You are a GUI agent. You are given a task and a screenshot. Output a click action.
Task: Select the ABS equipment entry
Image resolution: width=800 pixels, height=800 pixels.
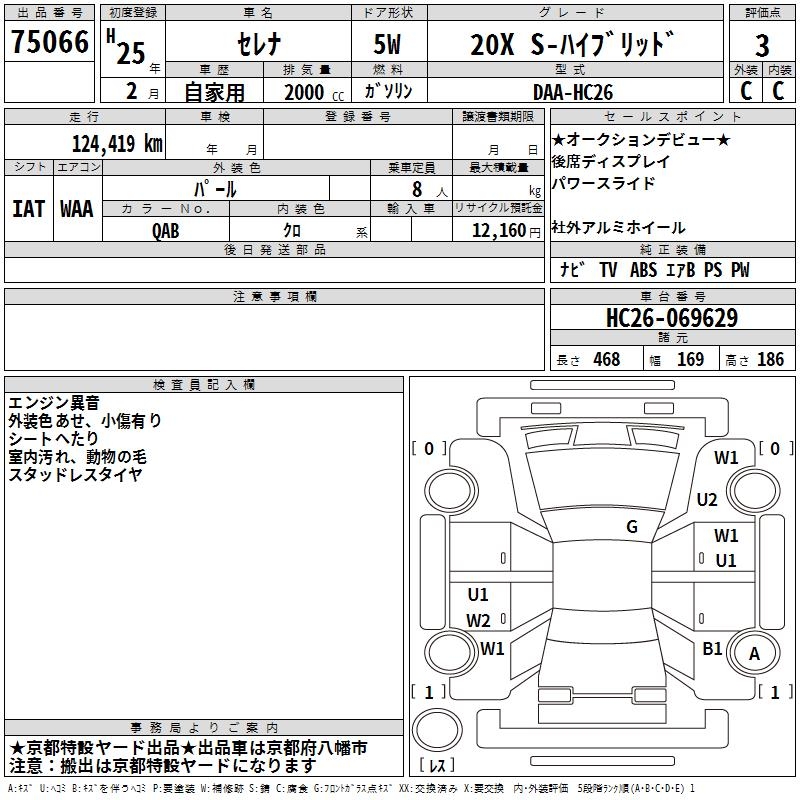(643, 269)
